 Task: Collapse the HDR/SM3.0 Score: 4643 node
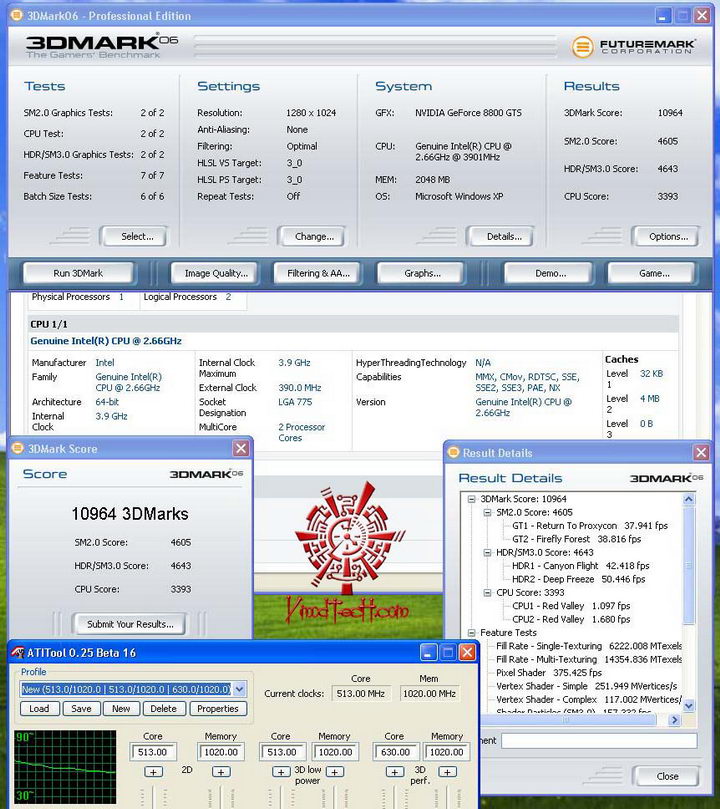pos(487,553)
